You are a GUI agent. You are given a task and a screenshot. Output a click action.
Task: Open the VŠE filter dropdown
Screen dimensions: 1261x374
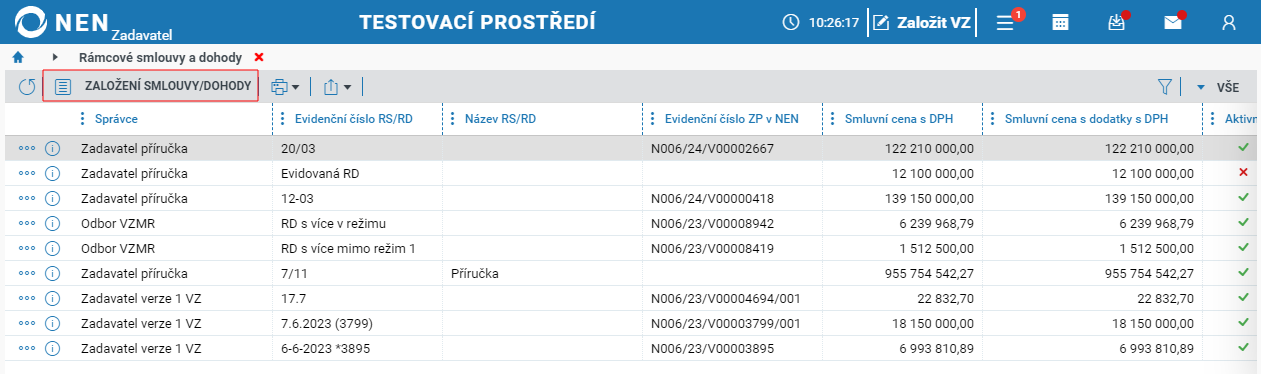(1218, 87)
